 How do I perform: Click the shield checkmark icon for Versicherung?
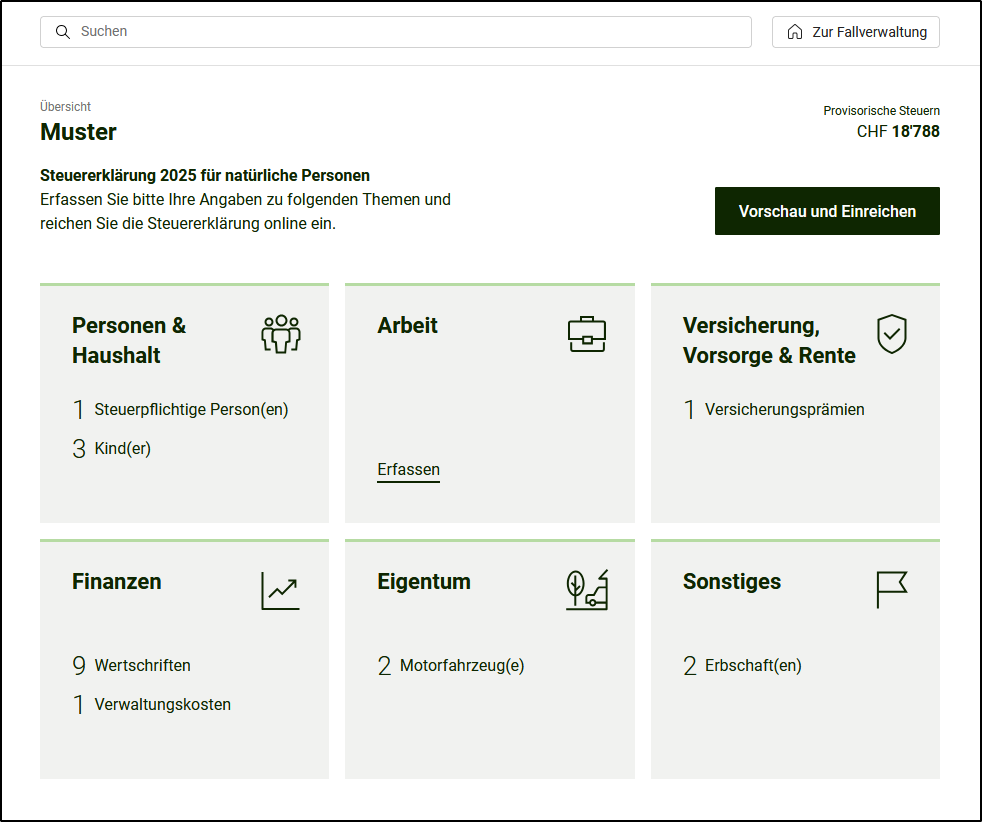click(x=891, y=334)
